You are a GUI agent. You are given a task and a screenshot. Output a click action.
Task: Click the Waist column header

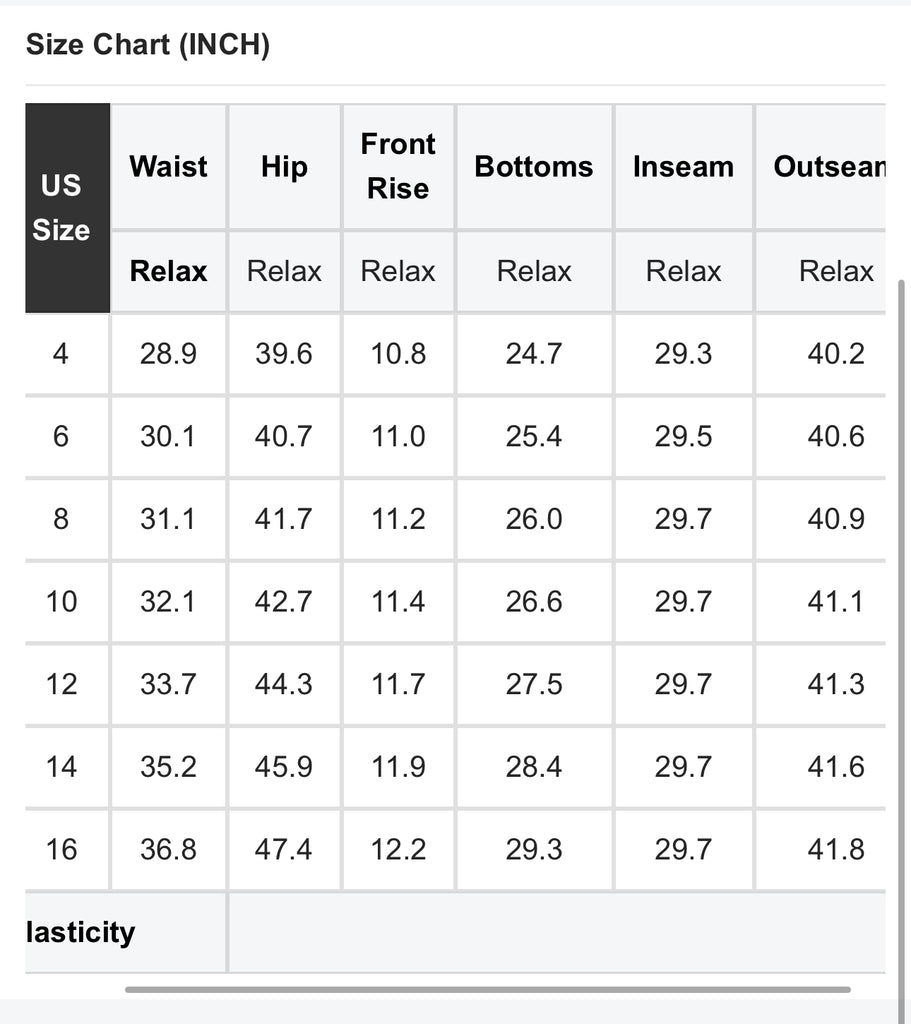[168, 166]
